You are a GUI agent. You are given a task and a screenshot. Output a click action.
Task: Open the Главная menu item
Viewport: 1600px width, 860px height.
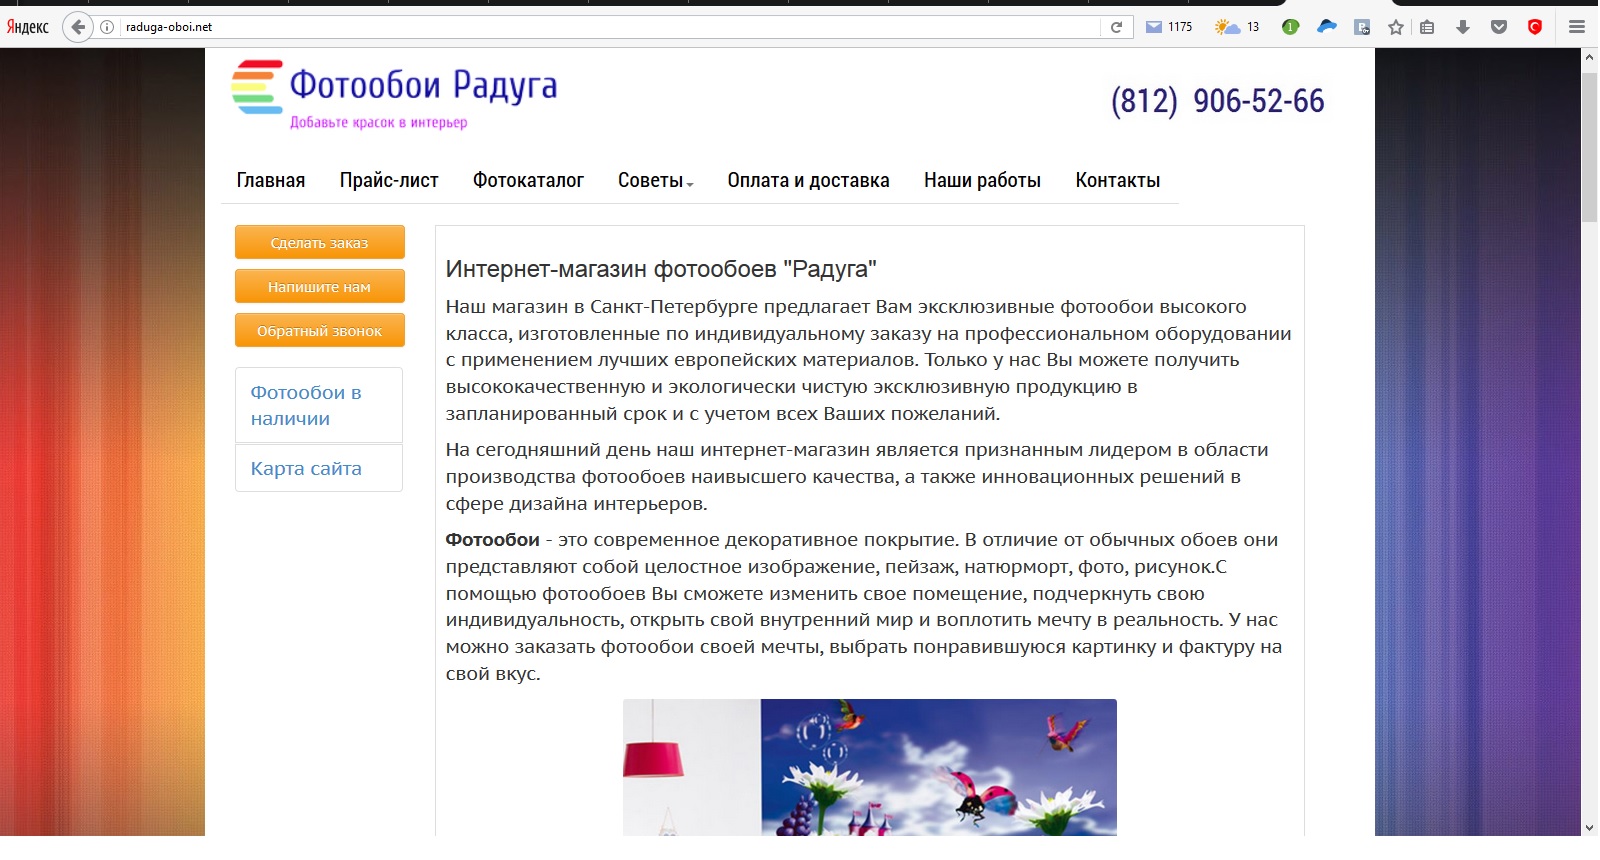click(271, 180)
